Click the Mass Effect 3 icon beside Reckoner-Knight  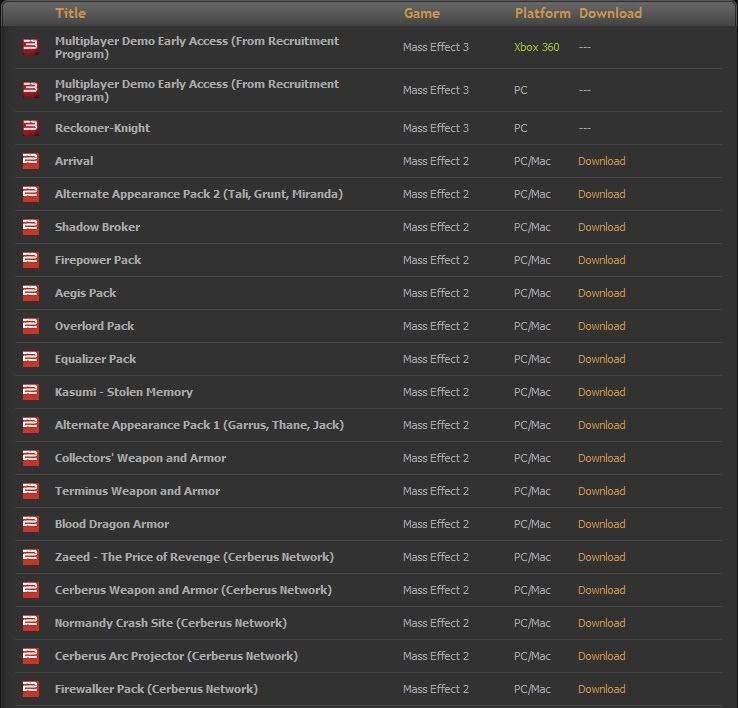(31, 127)
